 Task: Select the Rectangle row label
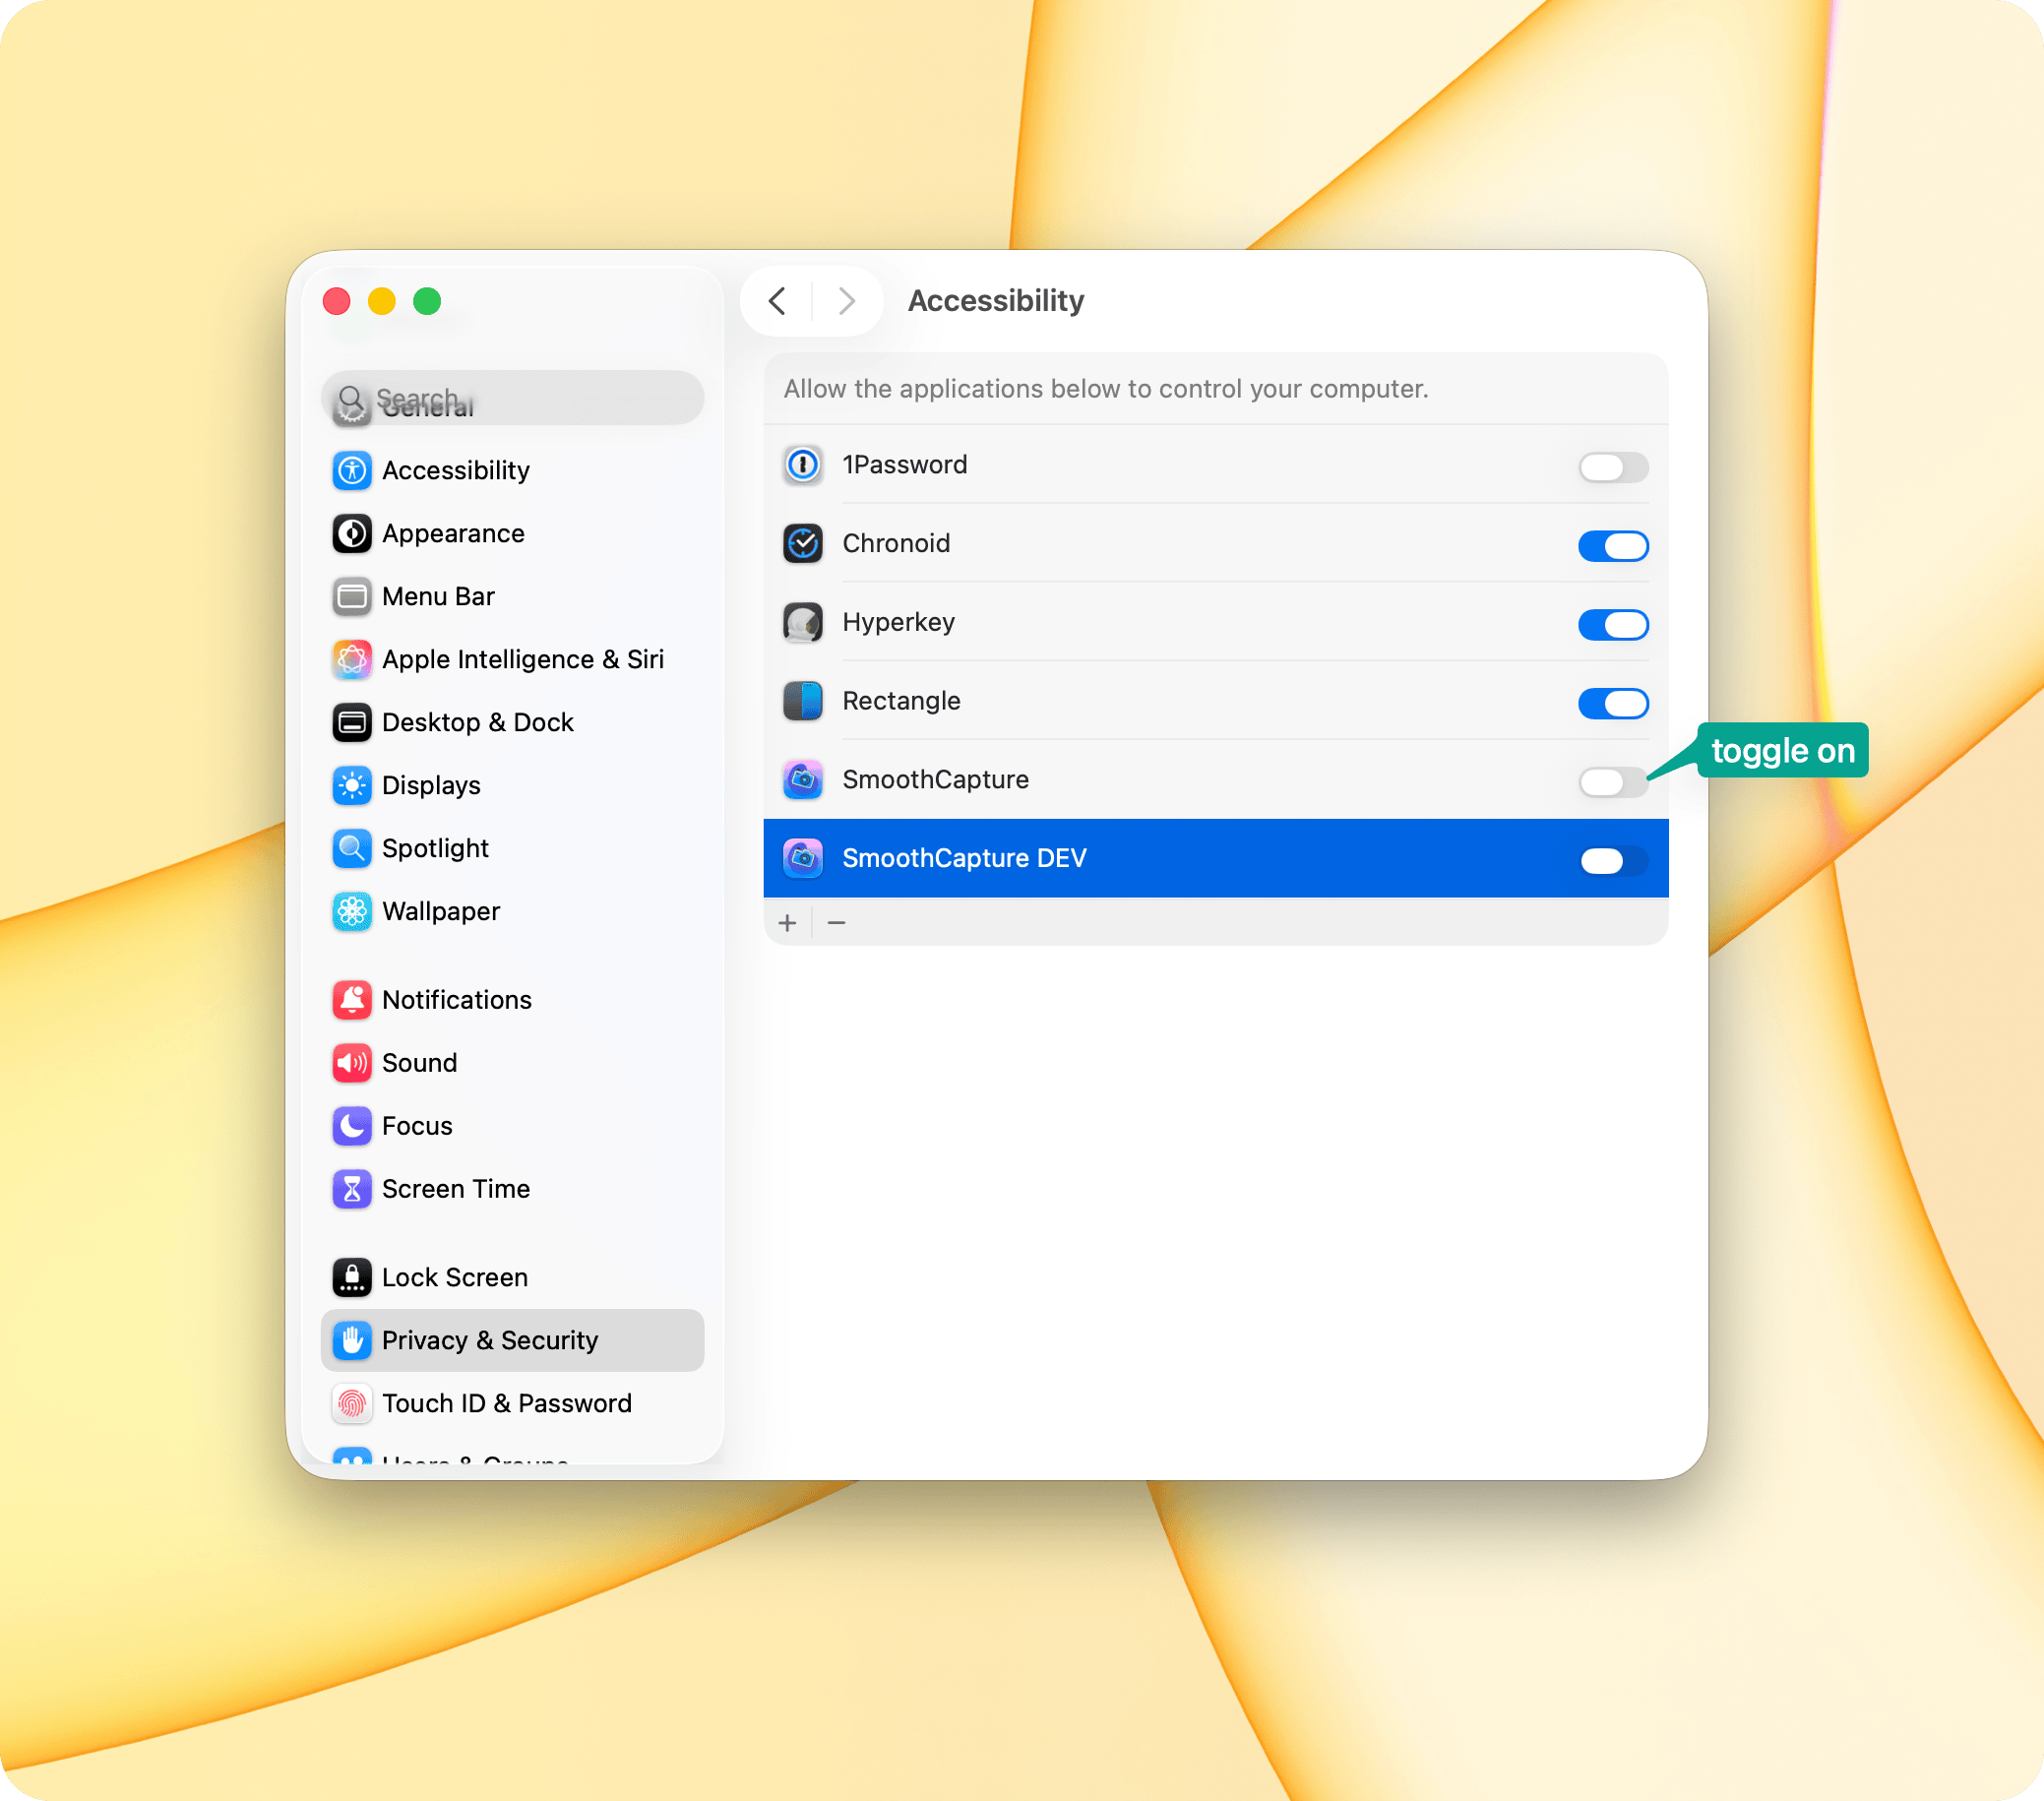901,701
